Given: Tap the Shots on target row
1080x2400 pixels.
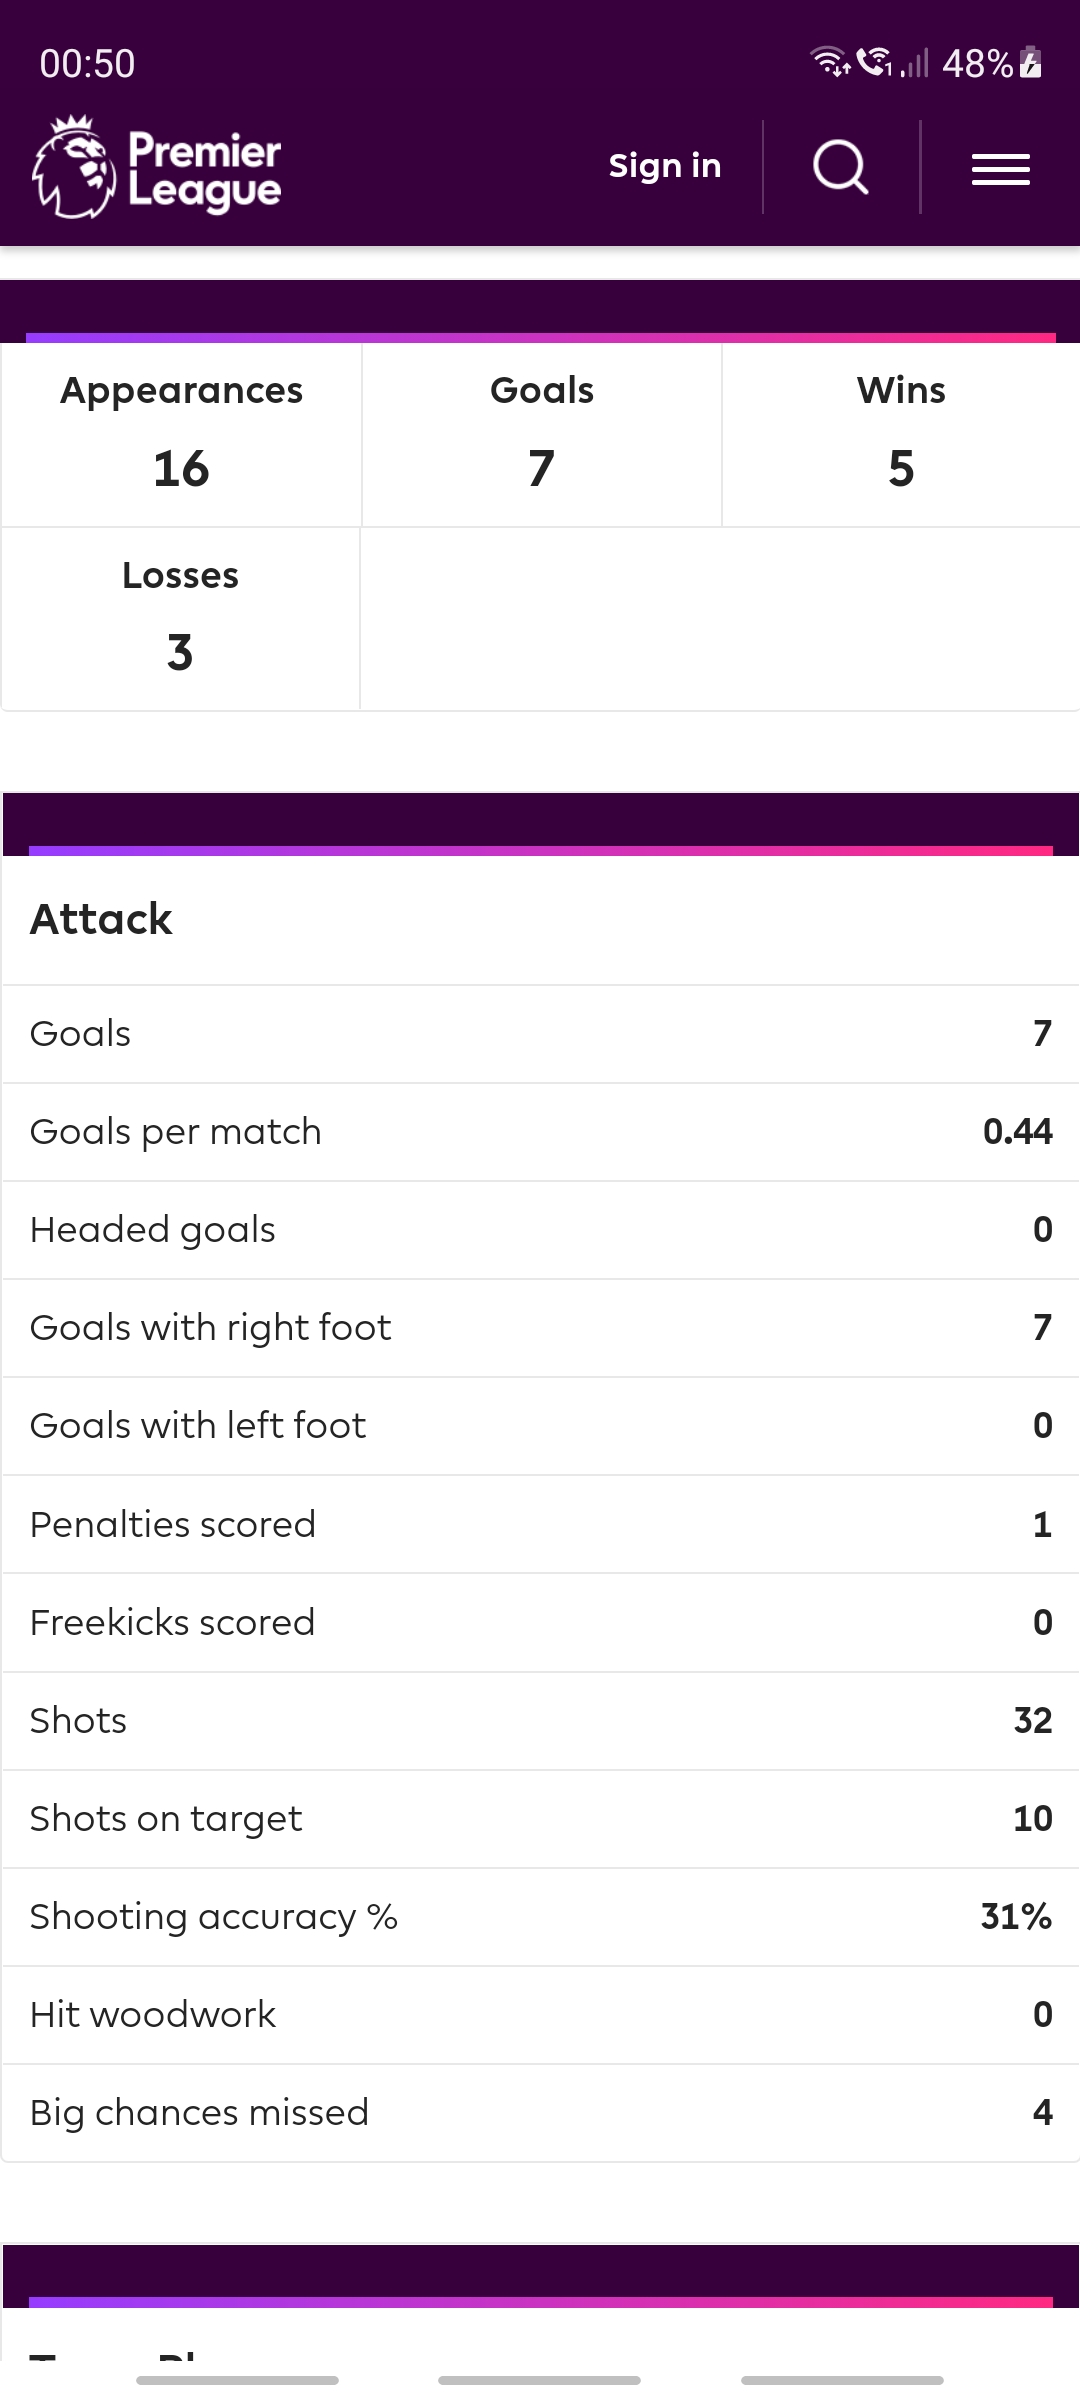Looking at the screenshot, I should 541,1818.
